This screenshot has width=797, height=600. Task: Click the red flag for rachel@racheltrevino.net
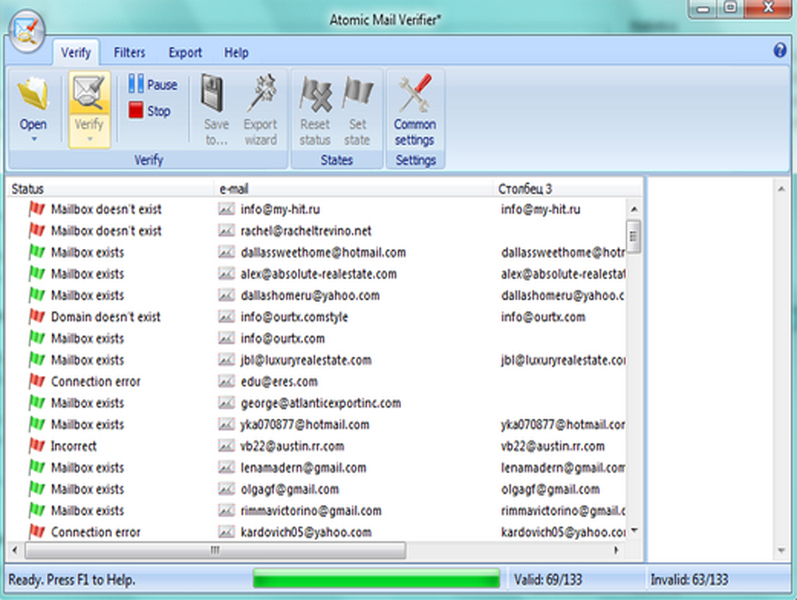pyautogui.click(x=37, y=230)
